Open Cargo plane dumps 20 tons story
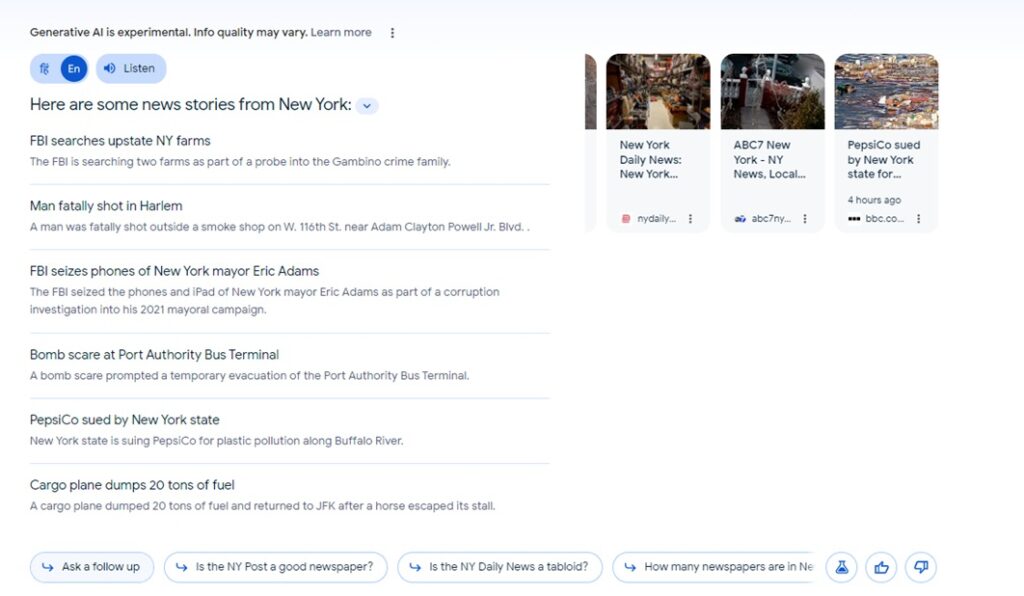This screenshot has height=596, width=1024. [x=132, y=486]
